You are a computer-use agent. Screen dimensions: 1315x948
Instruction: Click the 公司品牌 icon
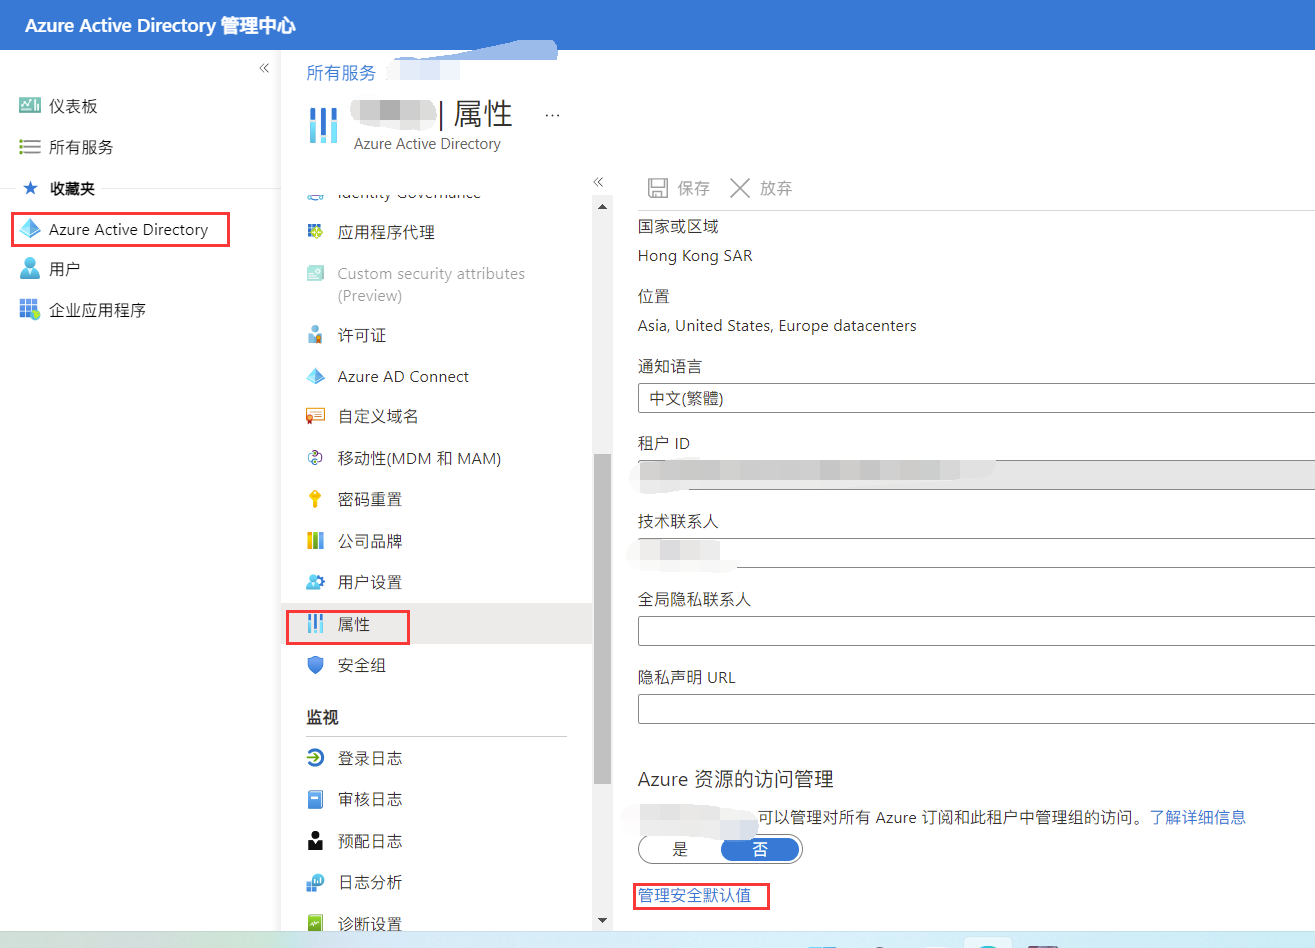[x=315, y=541]
